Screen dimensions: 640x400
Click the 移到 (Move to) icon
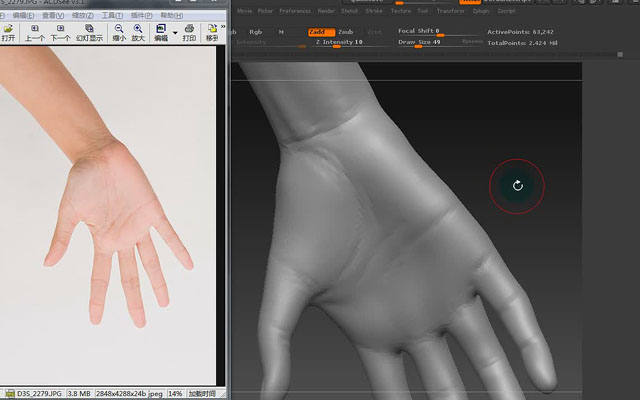tap(212, 33)
